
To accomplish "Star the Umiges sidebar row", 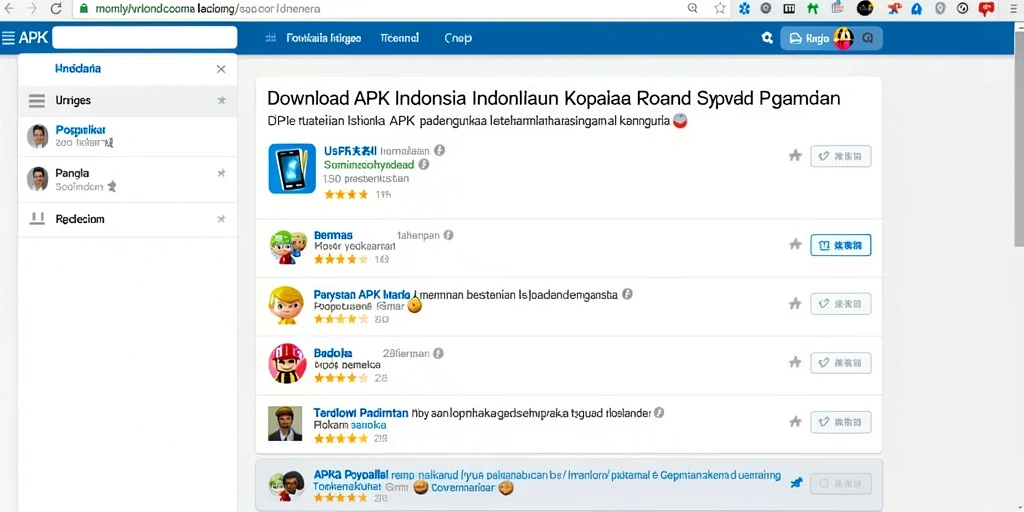I will pos(221,101).
